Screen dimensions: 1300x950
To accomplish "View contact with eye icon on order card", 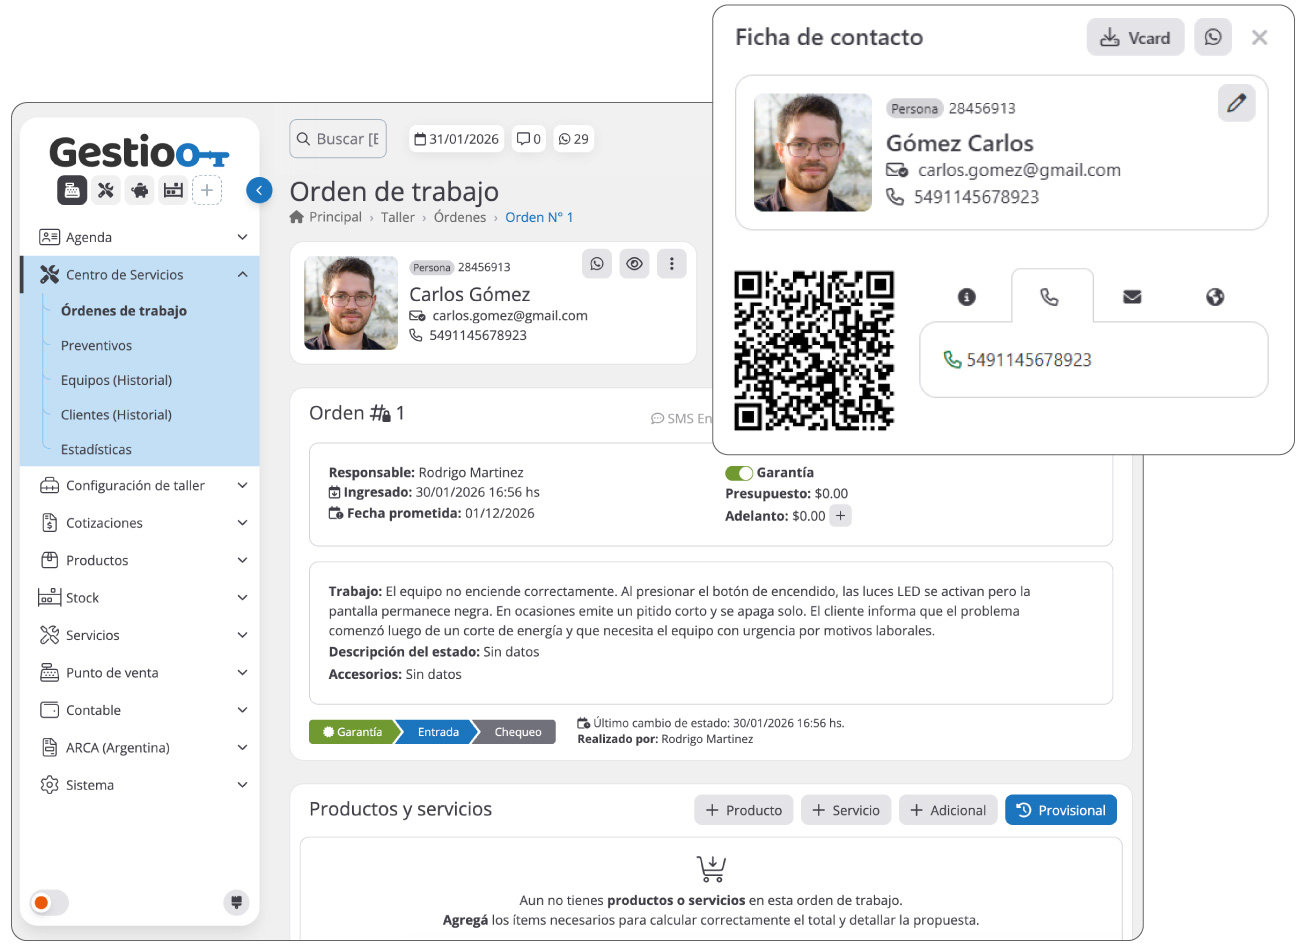I will pyautogui.click(x=634, y=264).
